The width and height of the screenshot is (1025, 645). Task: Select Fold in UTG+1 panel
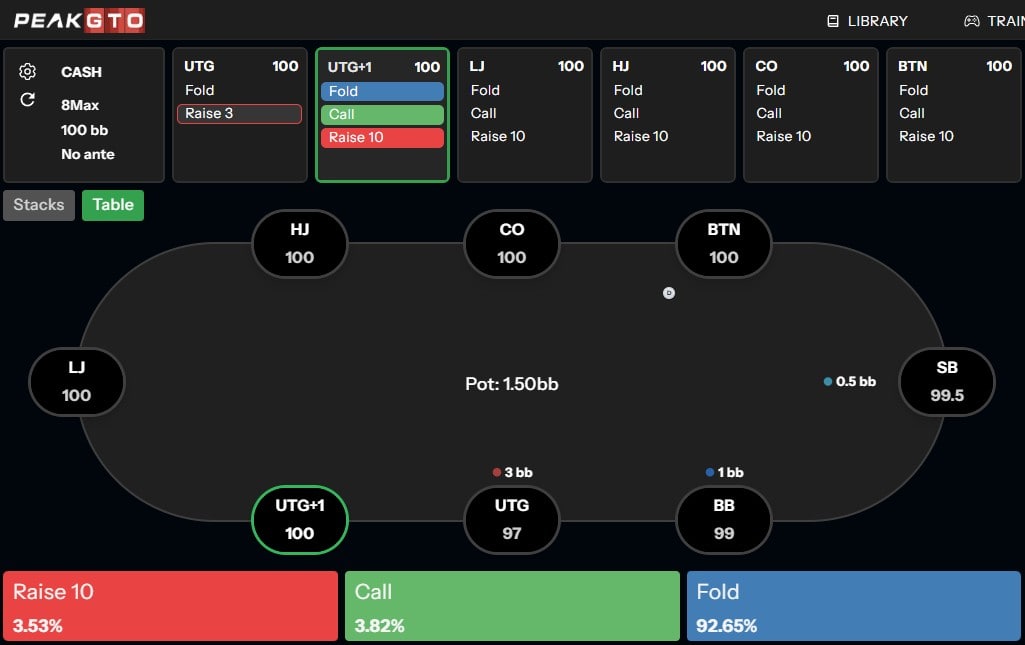pos(382,91)
